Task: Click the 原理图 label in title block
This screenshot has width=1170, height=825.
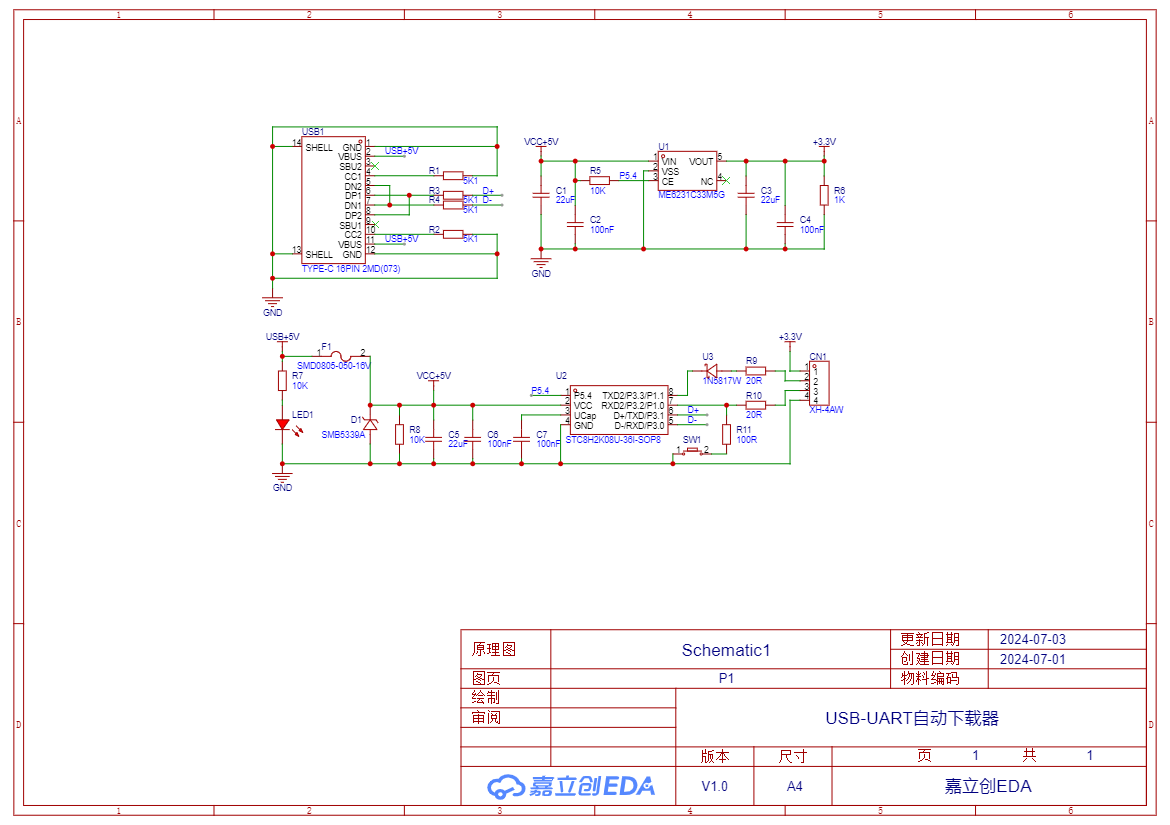Action: click(x=494, y=650)
